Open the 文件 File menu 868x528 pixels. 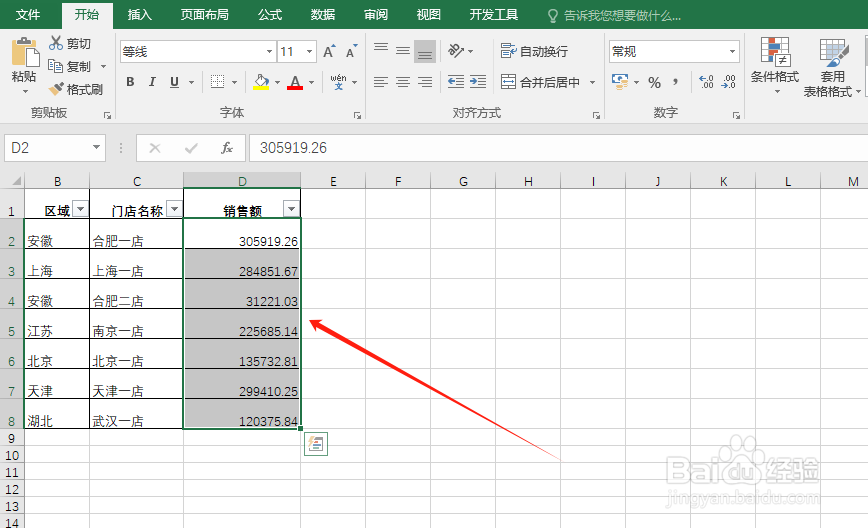[27, 14]
